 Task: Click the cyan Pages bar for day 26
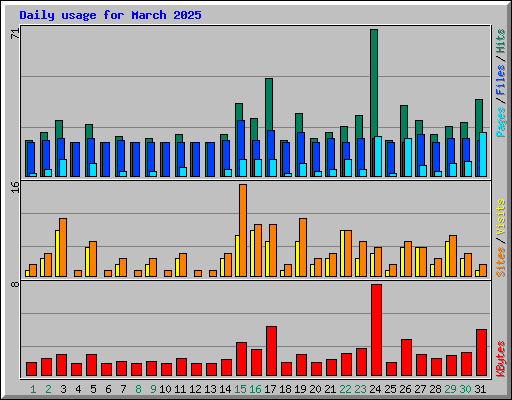[x=408, y=157]
